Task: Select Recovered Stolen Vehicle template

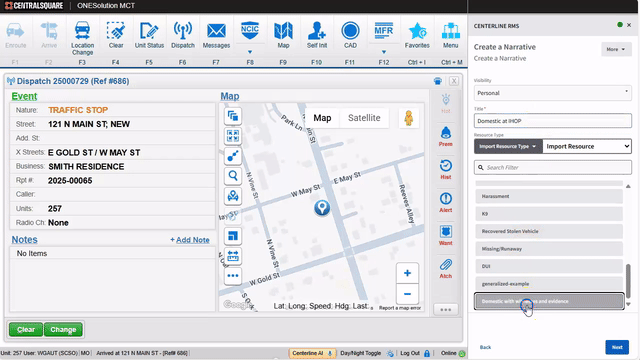Action: (x=549, y=231)
